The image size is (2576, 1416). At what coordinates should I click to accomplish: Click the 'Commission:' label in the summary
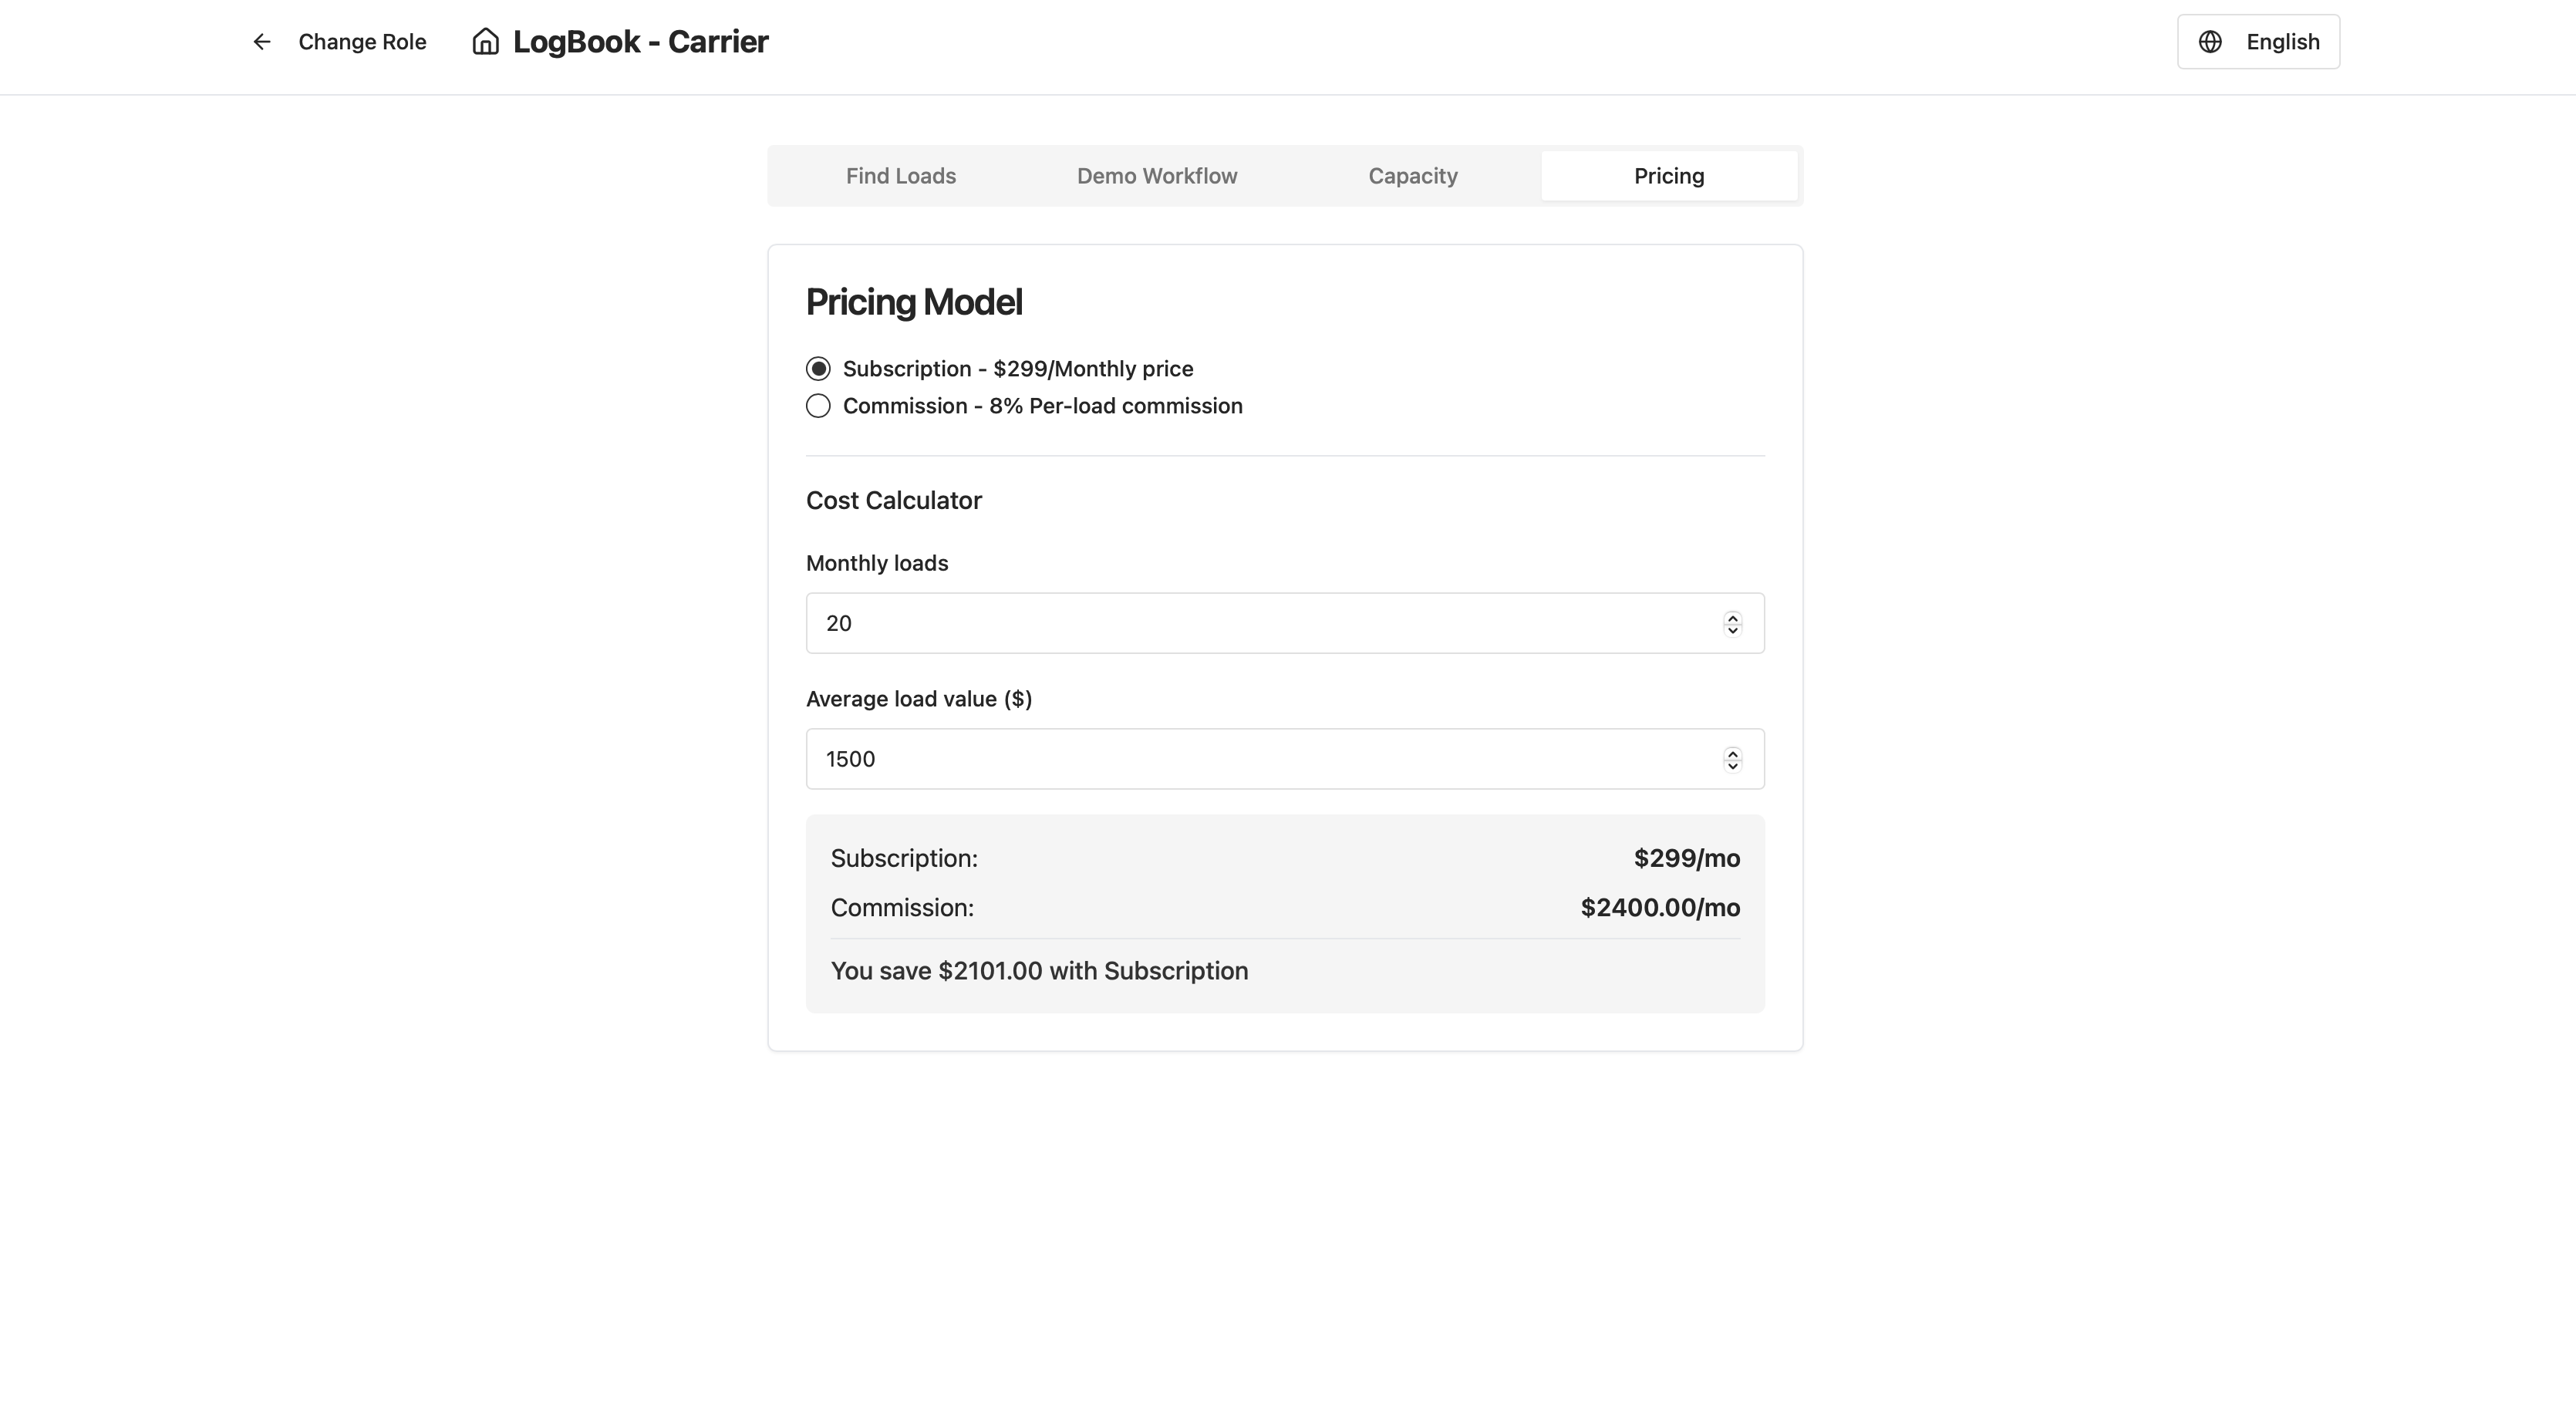[x=902, y=908]
